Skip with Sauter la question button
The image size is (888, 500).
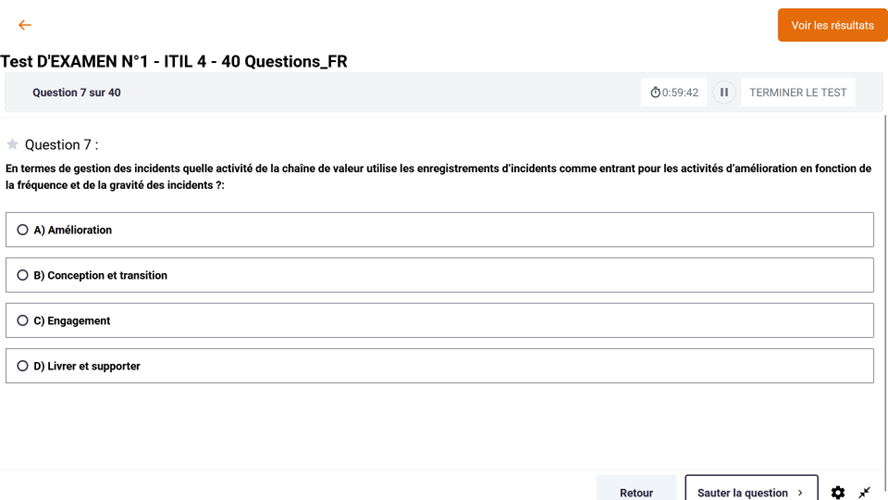click(x=751, y=490)
